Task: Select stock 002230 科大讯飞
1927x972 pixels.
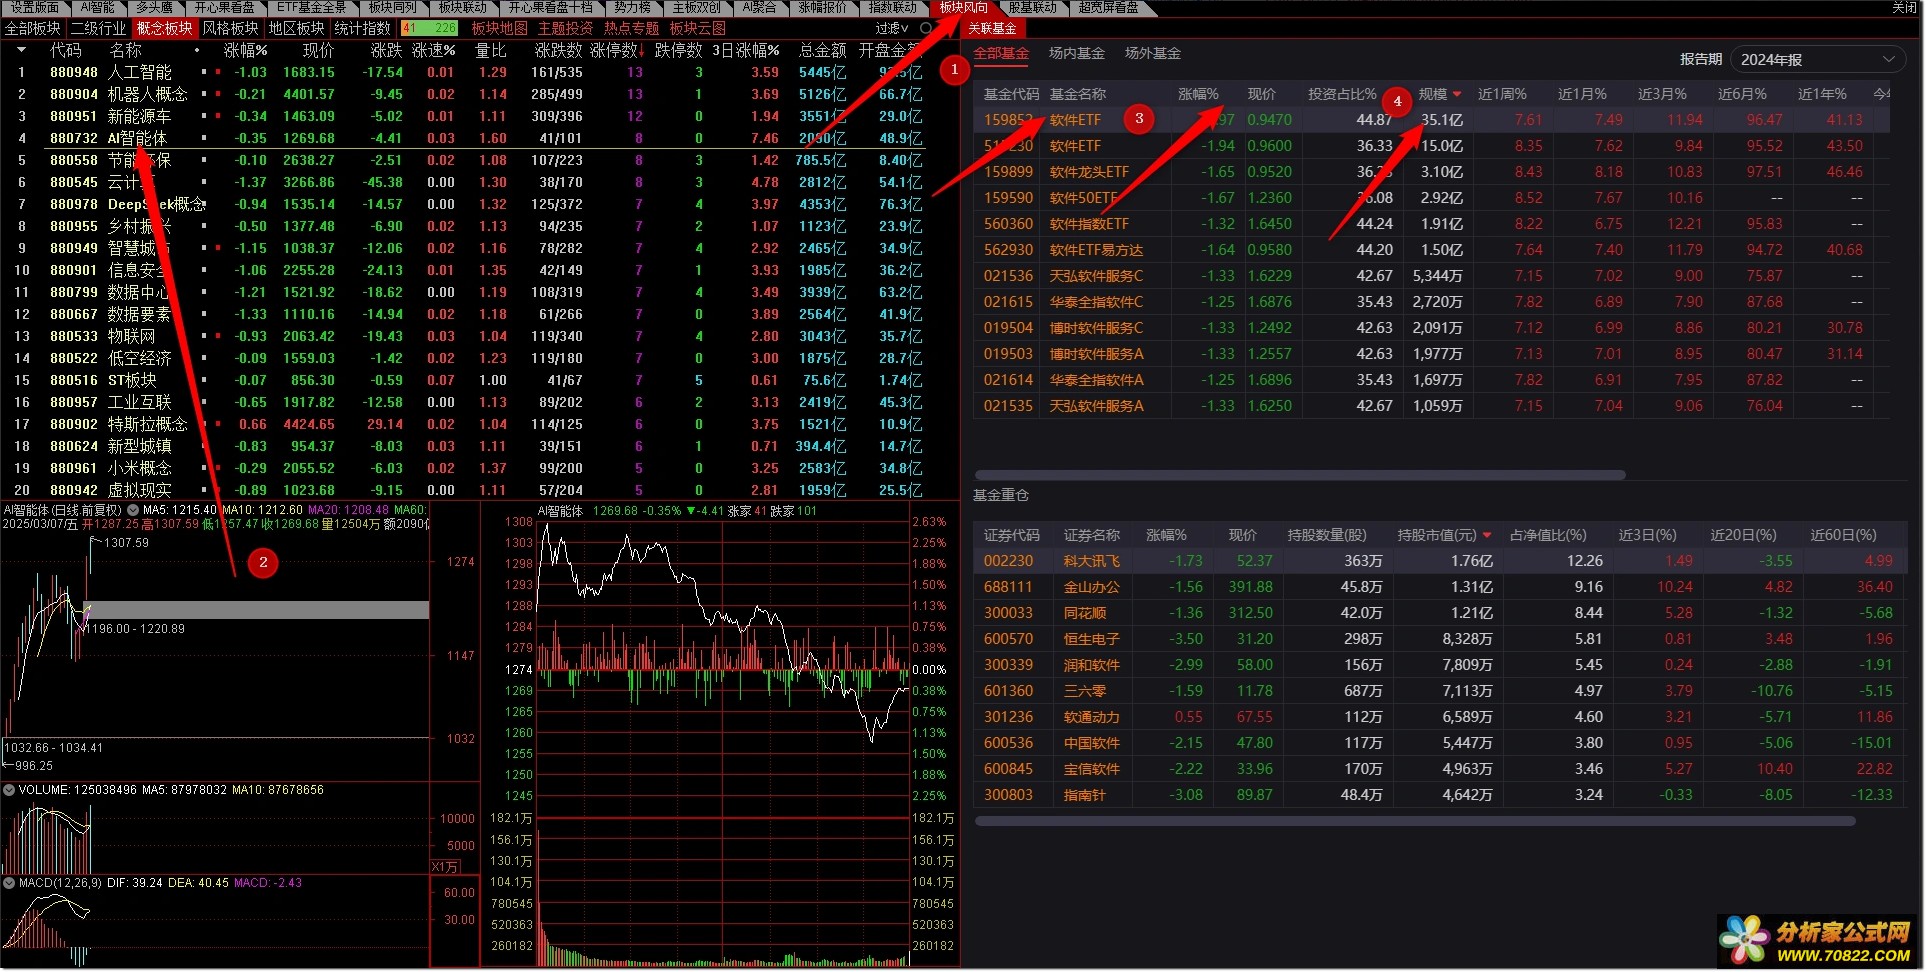Action: (x=1438, y=561)
